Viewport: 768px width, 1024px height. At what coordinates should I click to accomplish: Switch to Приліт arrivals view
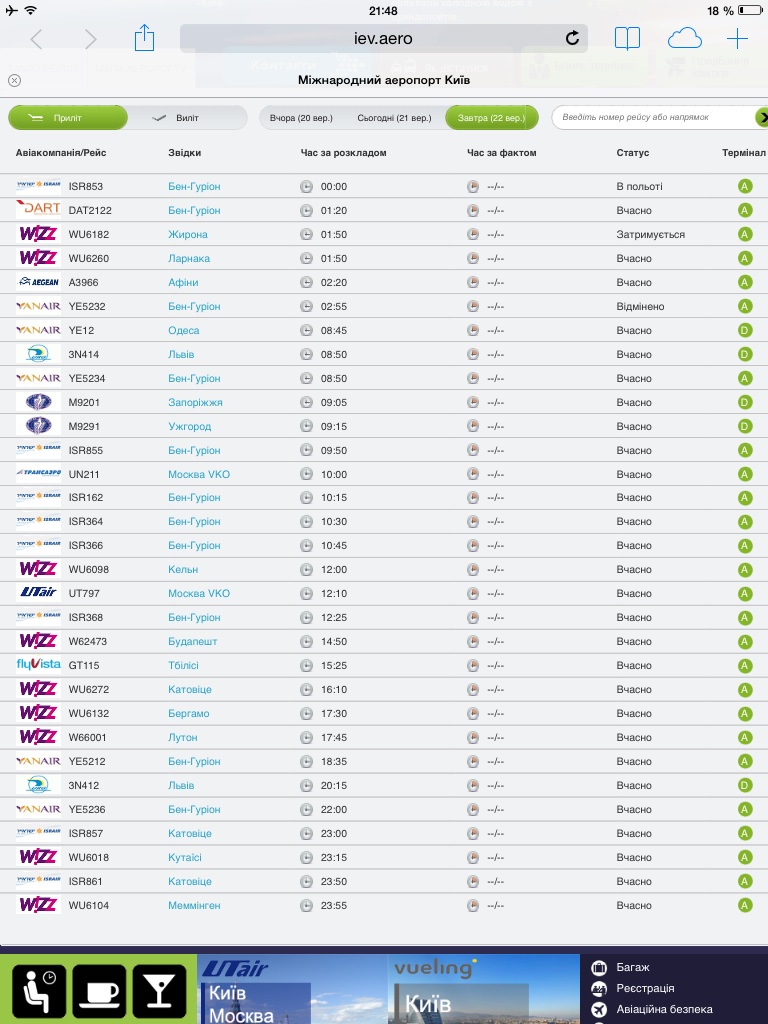pyautogui.click(x=68, y=118)
